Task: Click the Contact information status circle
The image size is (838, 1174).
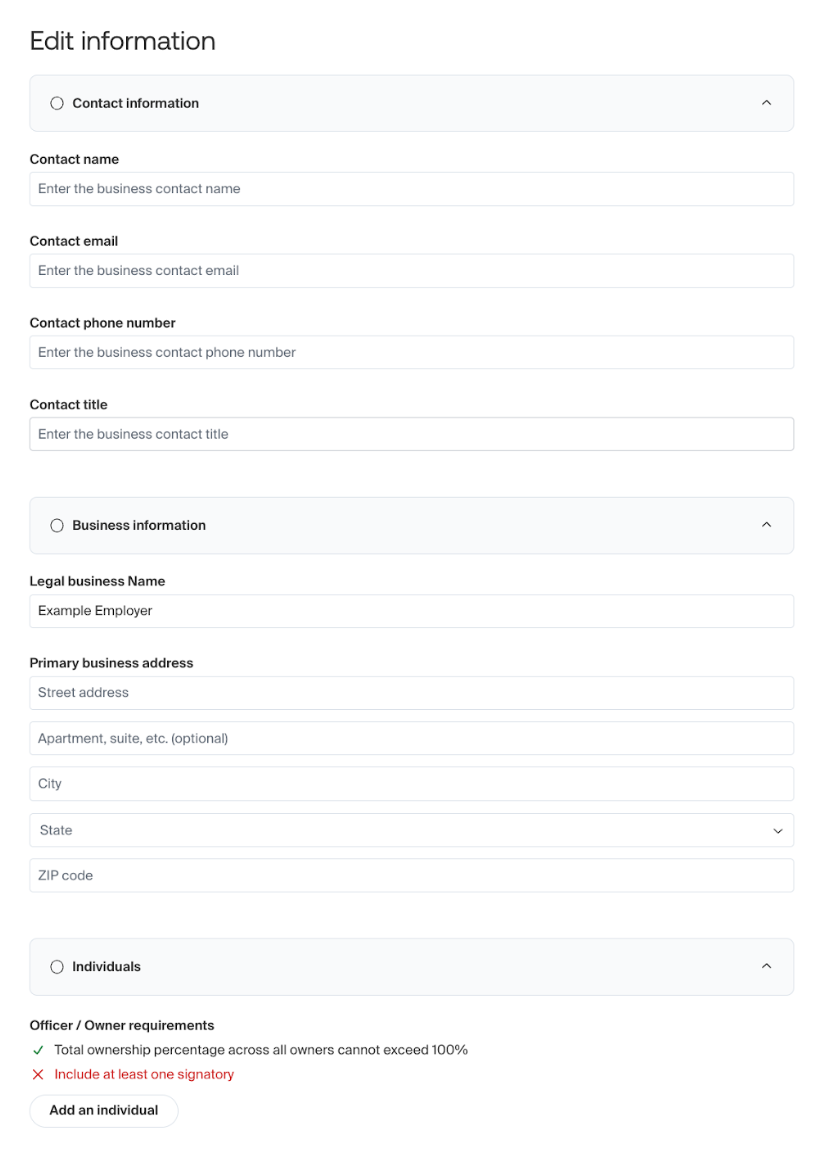Action: tap(56, 103)
